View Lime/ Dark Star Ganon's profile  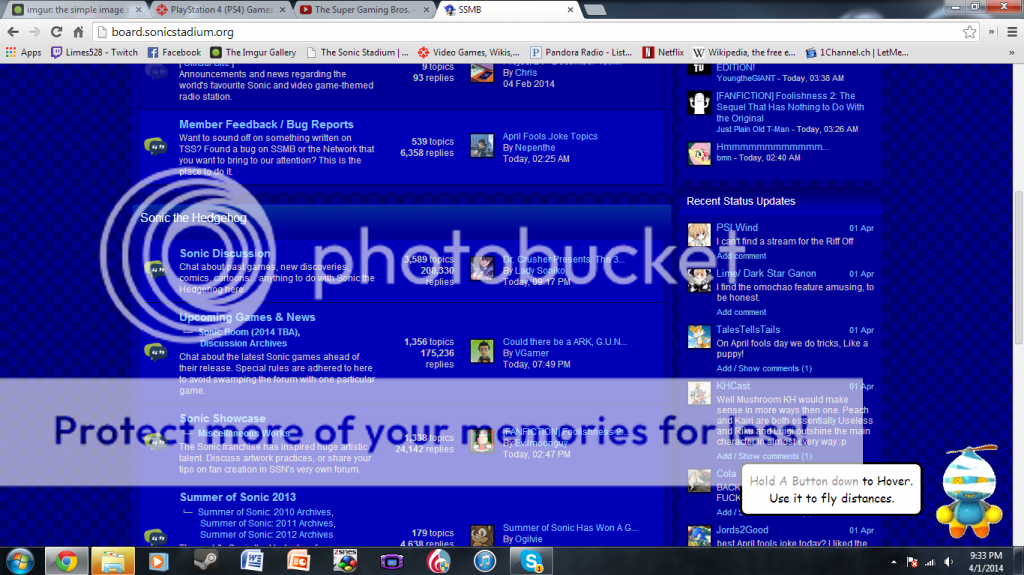(766, 273)
